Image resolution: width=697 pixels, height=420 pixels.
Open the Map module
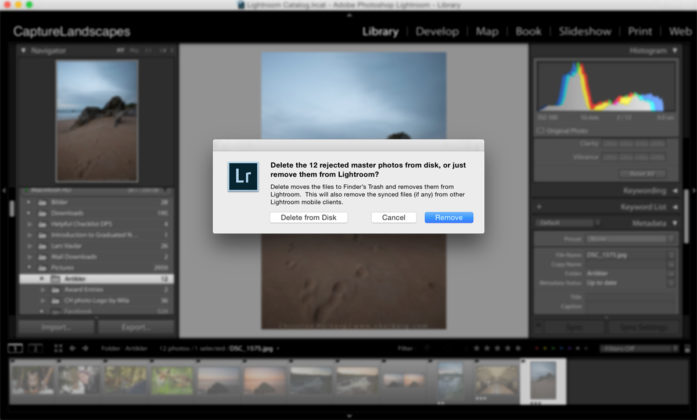487,32
